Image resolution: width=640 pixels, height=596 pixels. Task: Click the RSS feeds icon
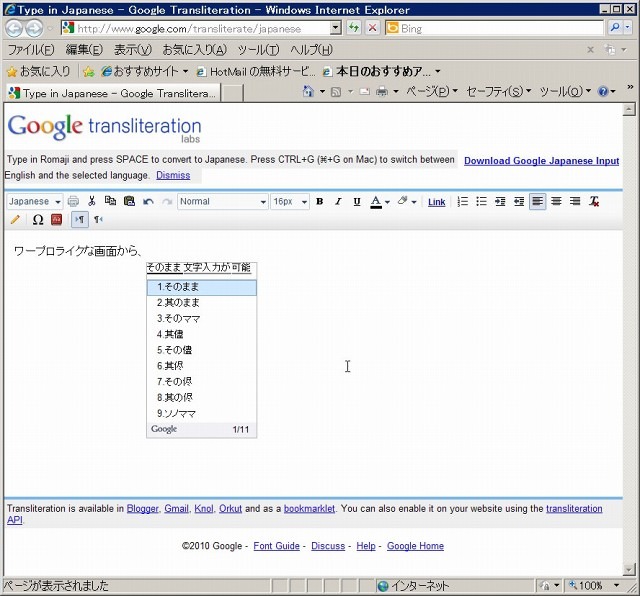tap(336, 92)
